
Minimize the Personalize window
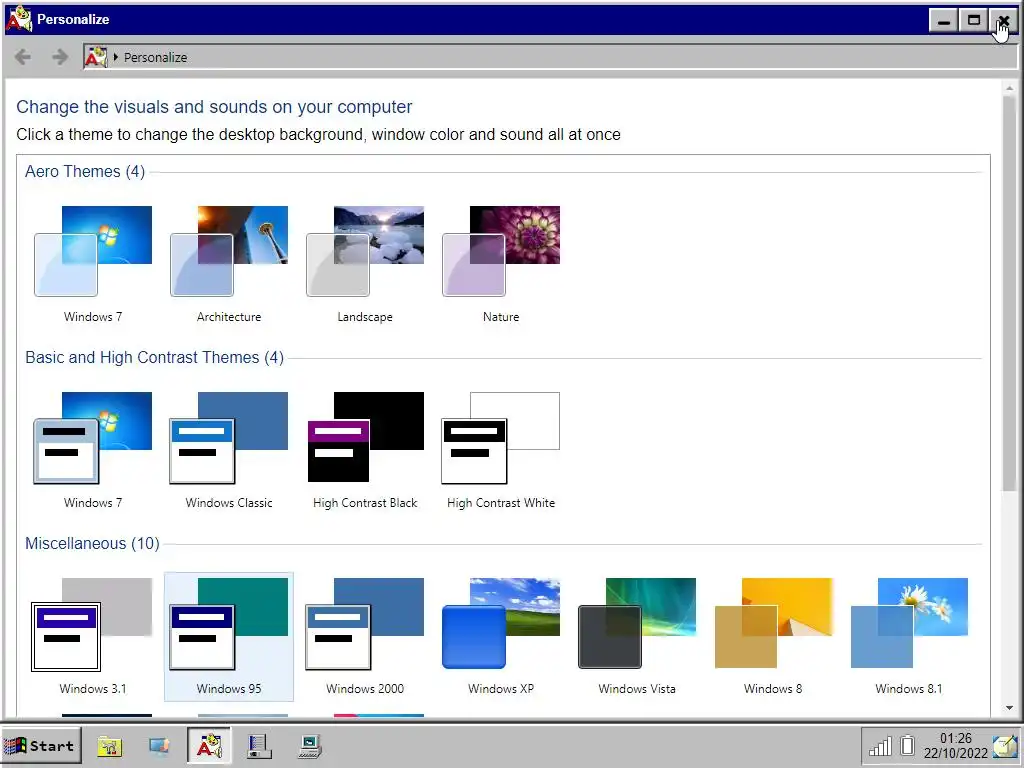click(944, 20)
